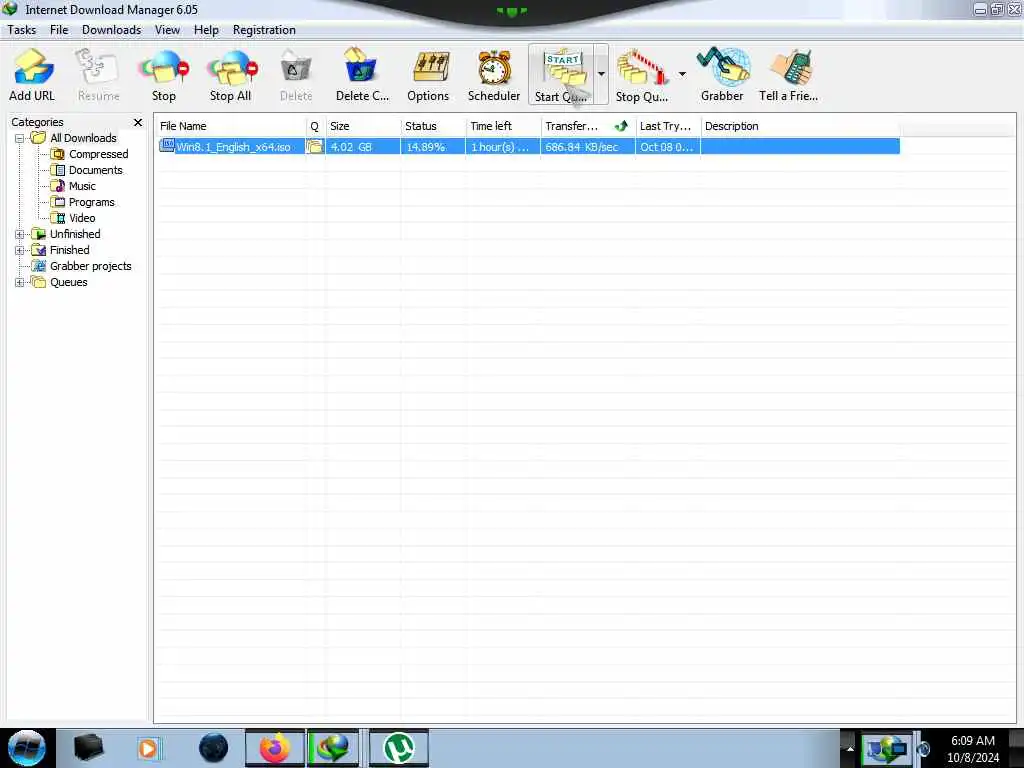The height and width of the screenshot is (768, 1024).
Task: Open the Registration menu
Action: [264, 30]
